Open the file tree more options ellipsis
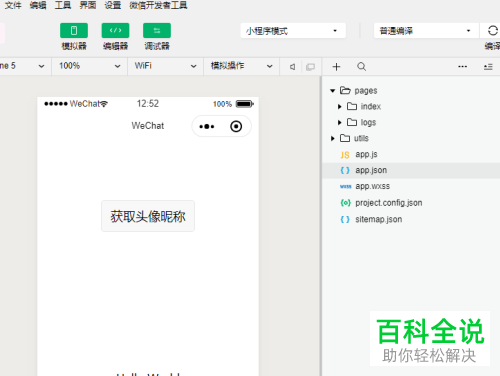This screenshot has width=500, height=376. (x=462, y=67)
